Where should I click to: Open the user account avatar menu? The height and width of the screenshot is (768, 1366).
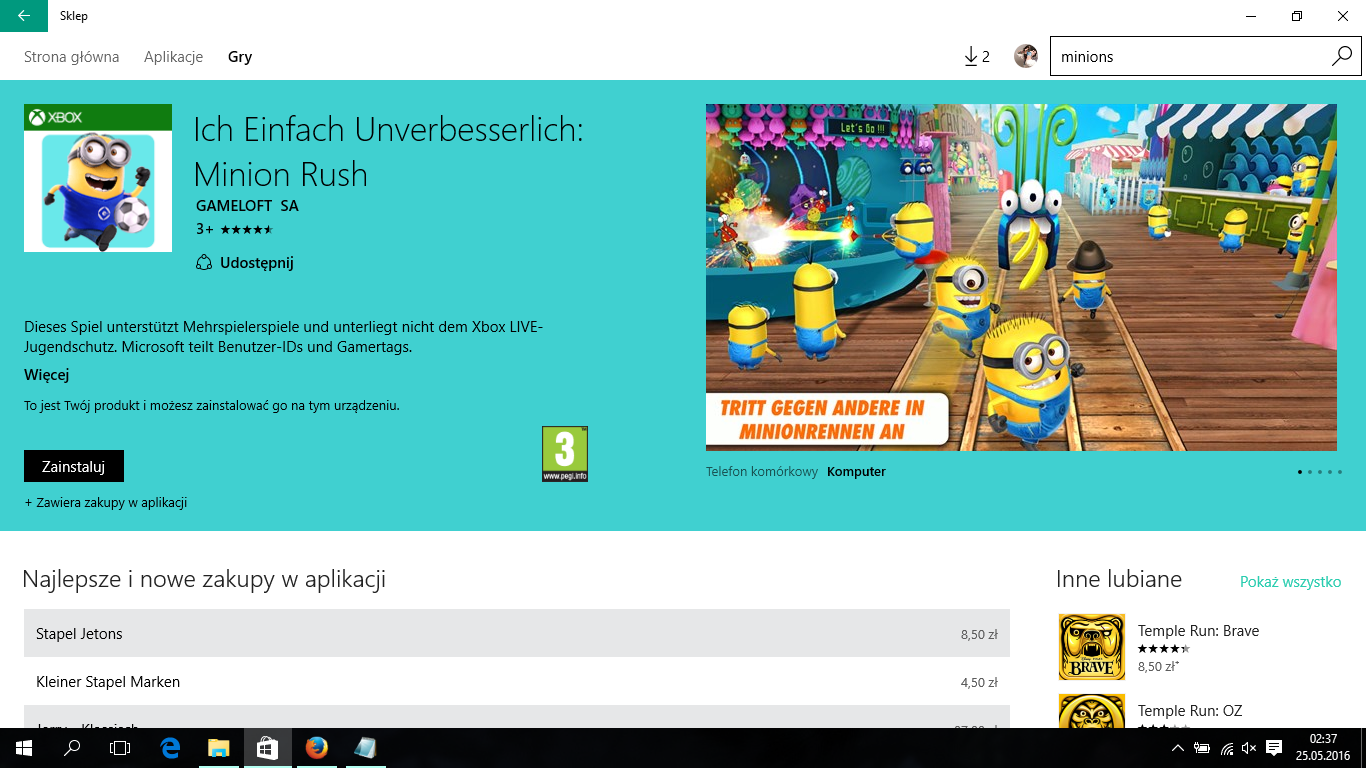[1026, 56]
